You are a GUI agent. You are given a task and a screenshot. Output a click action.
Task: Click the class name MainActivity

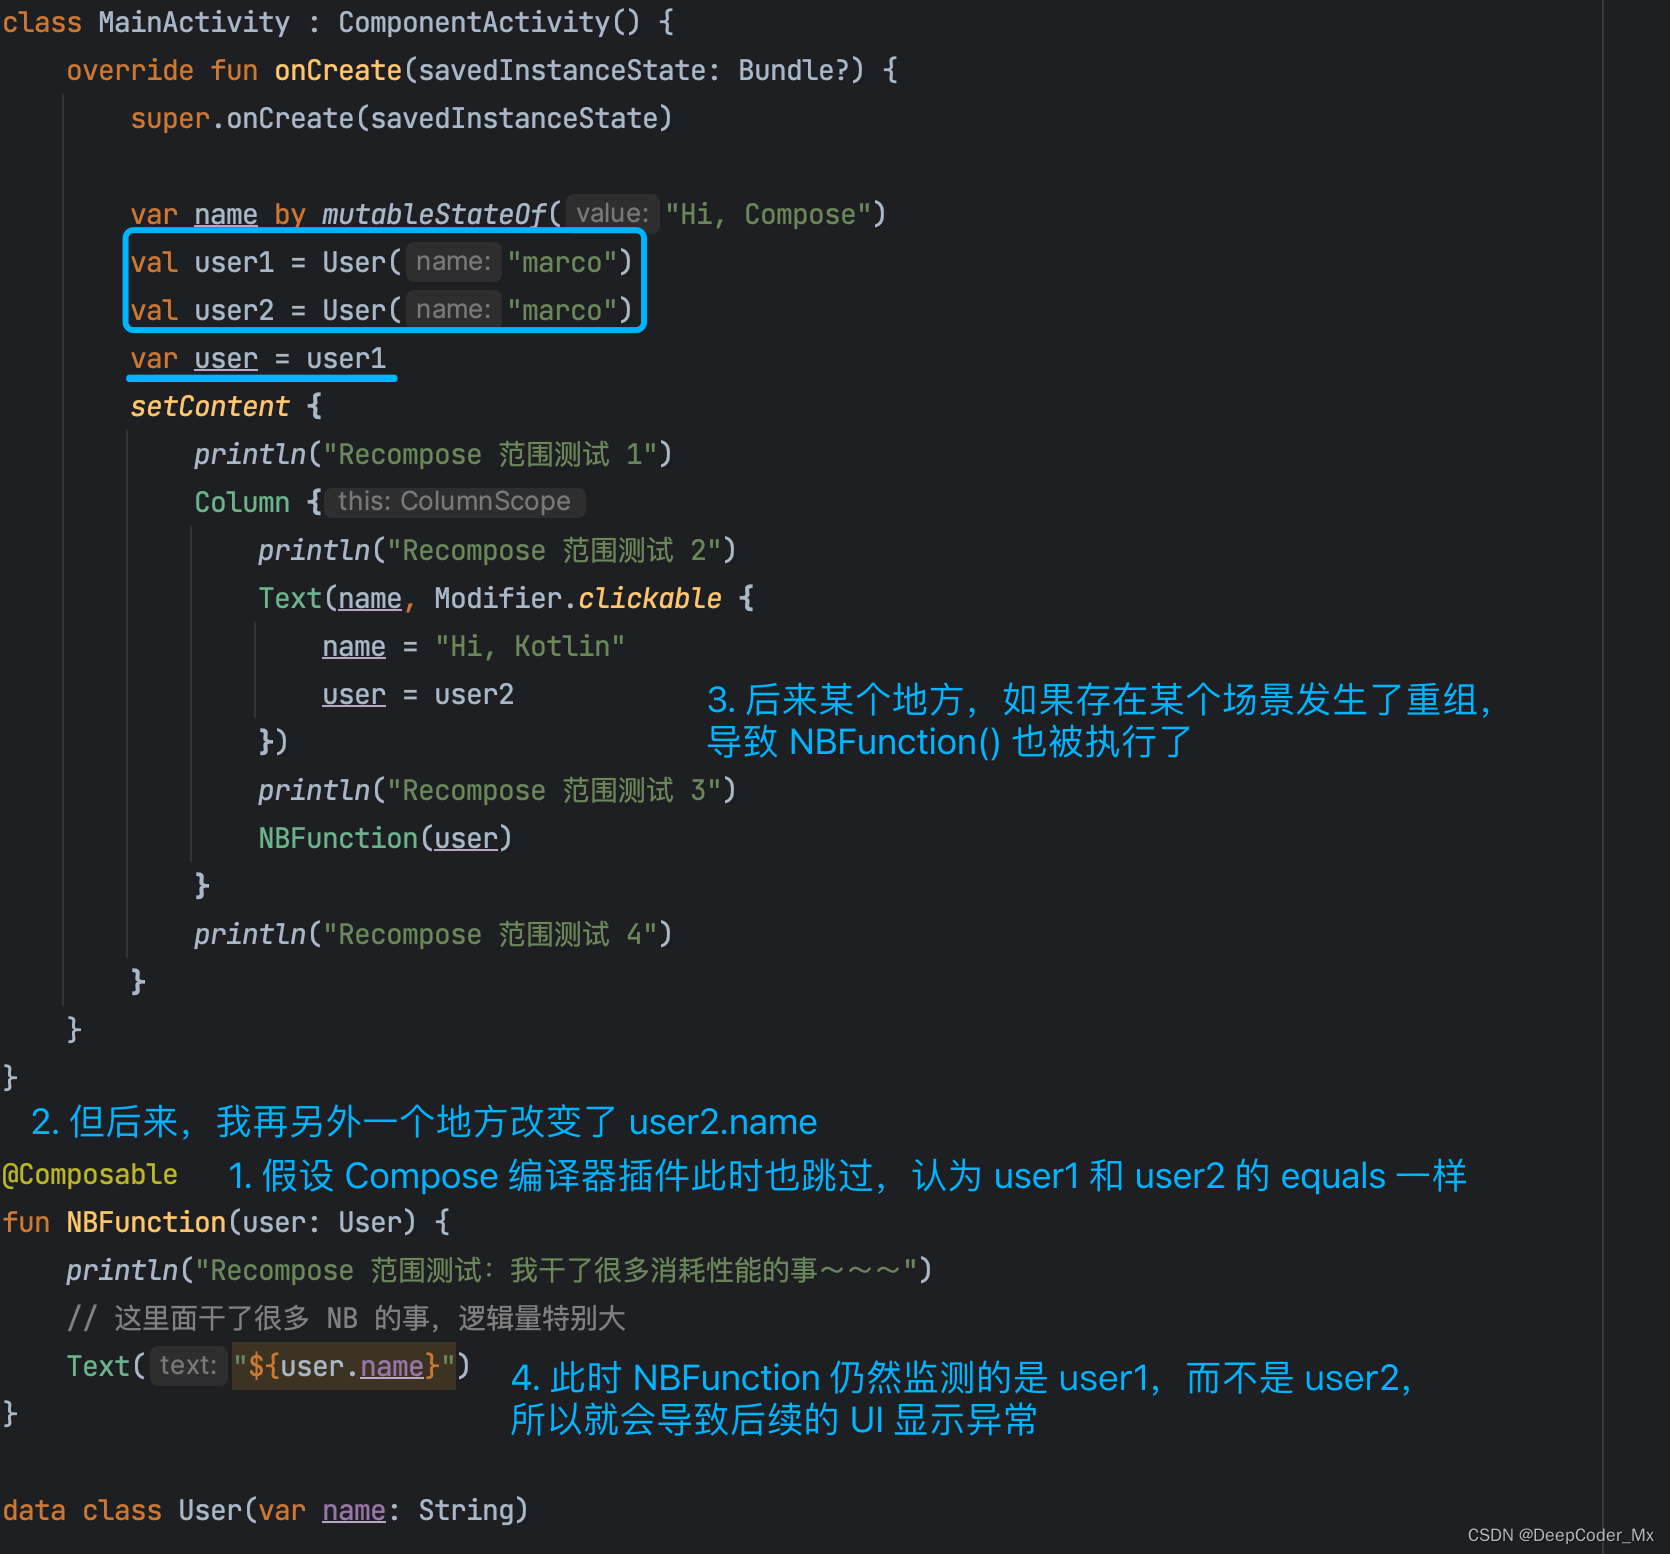194,22
